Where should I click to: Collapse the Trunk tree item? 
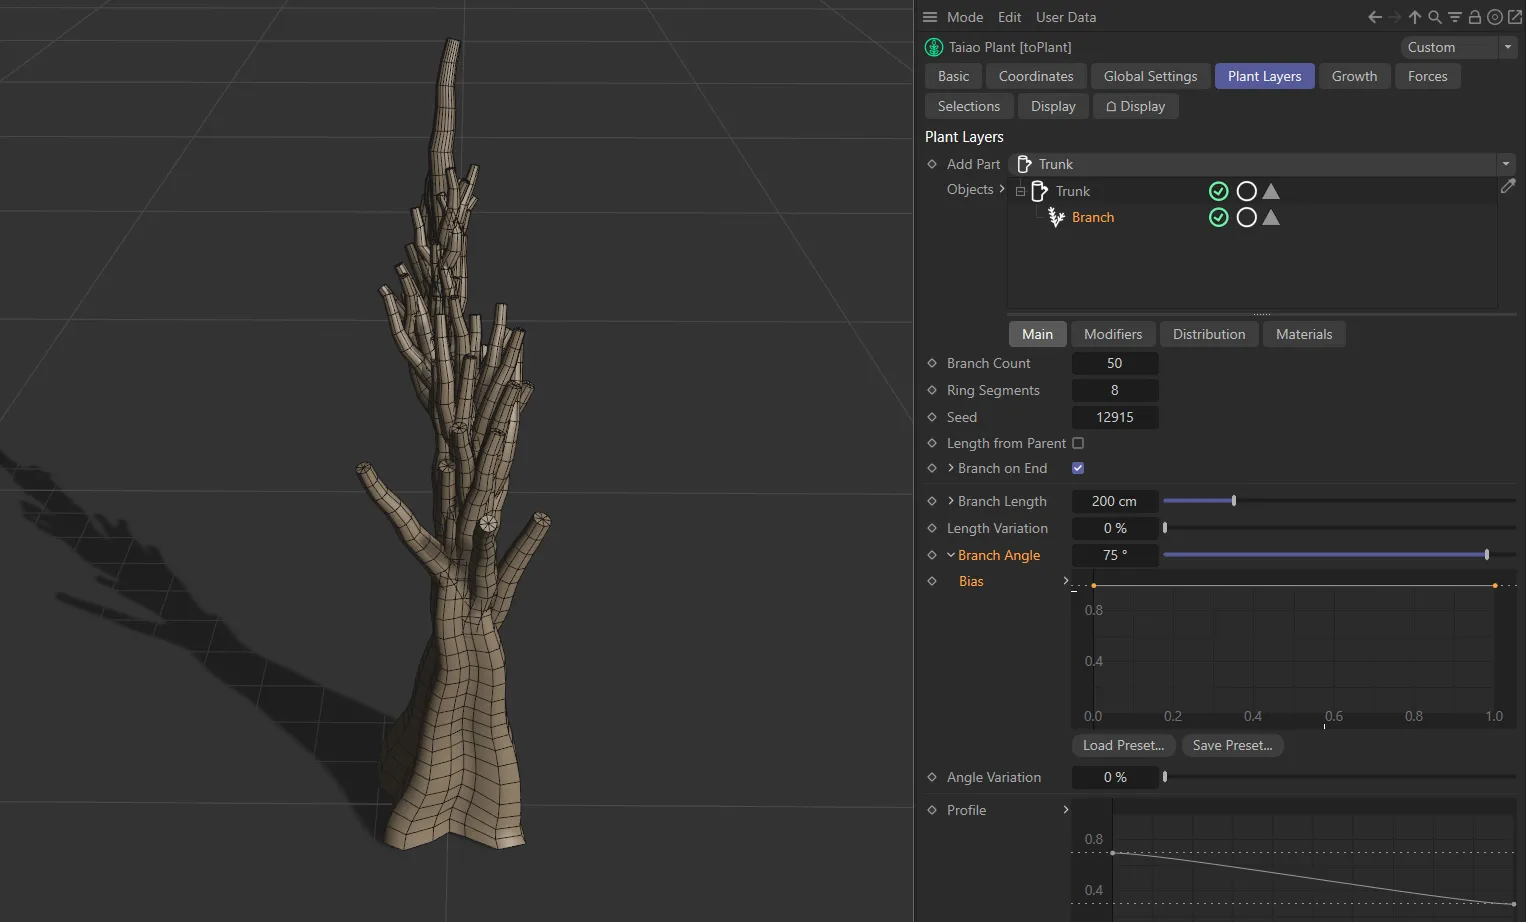[1020, 191]
